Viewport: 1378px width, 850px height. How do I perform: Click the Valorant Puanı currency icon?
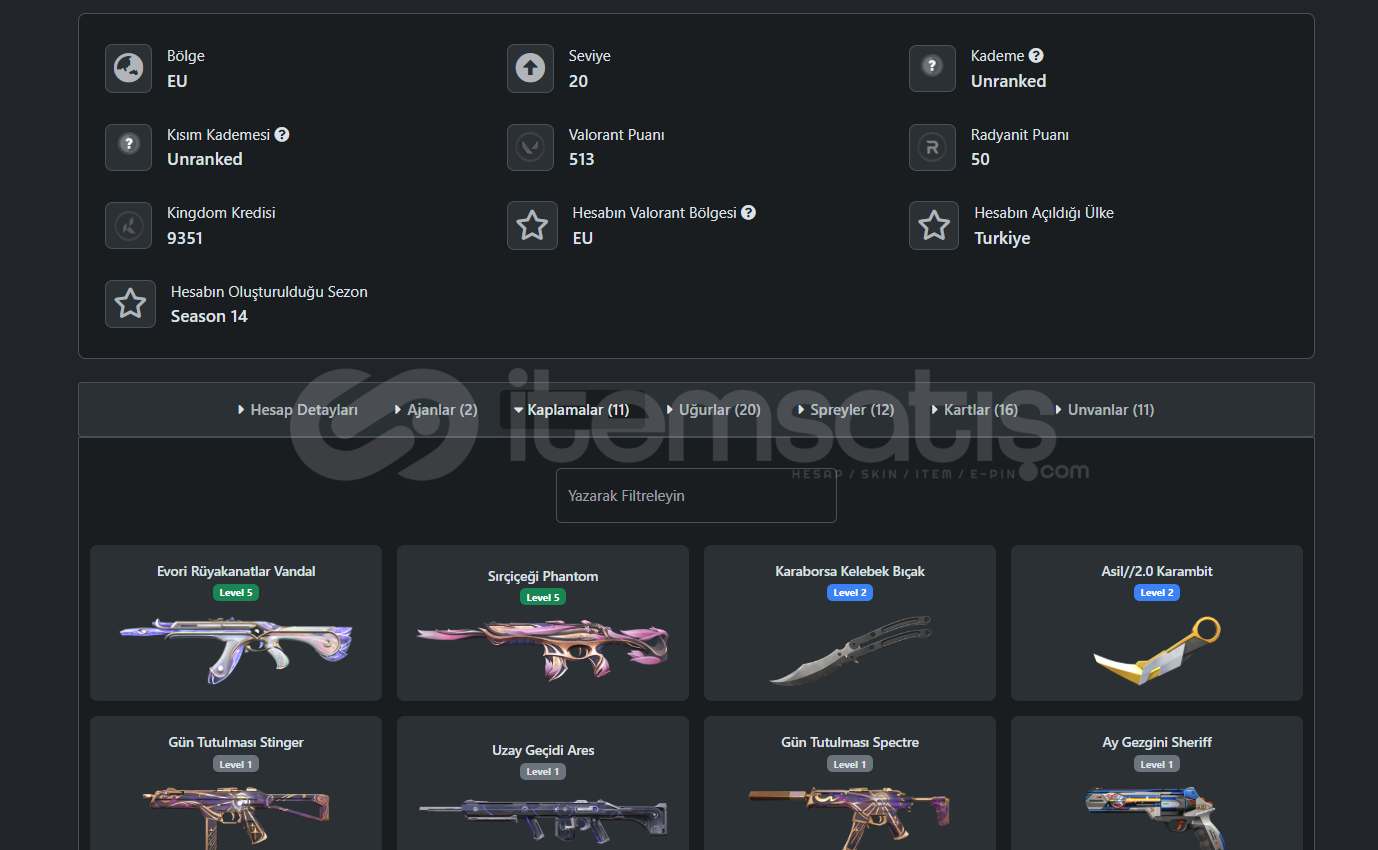[530, 147]
